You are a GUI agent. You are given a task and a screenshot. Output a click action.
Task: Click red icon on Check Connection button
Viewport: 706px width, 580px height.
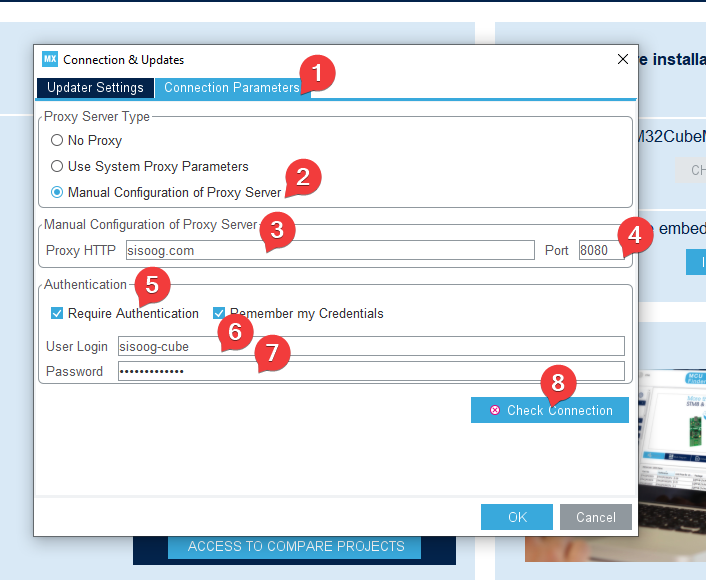pos(495,411)
